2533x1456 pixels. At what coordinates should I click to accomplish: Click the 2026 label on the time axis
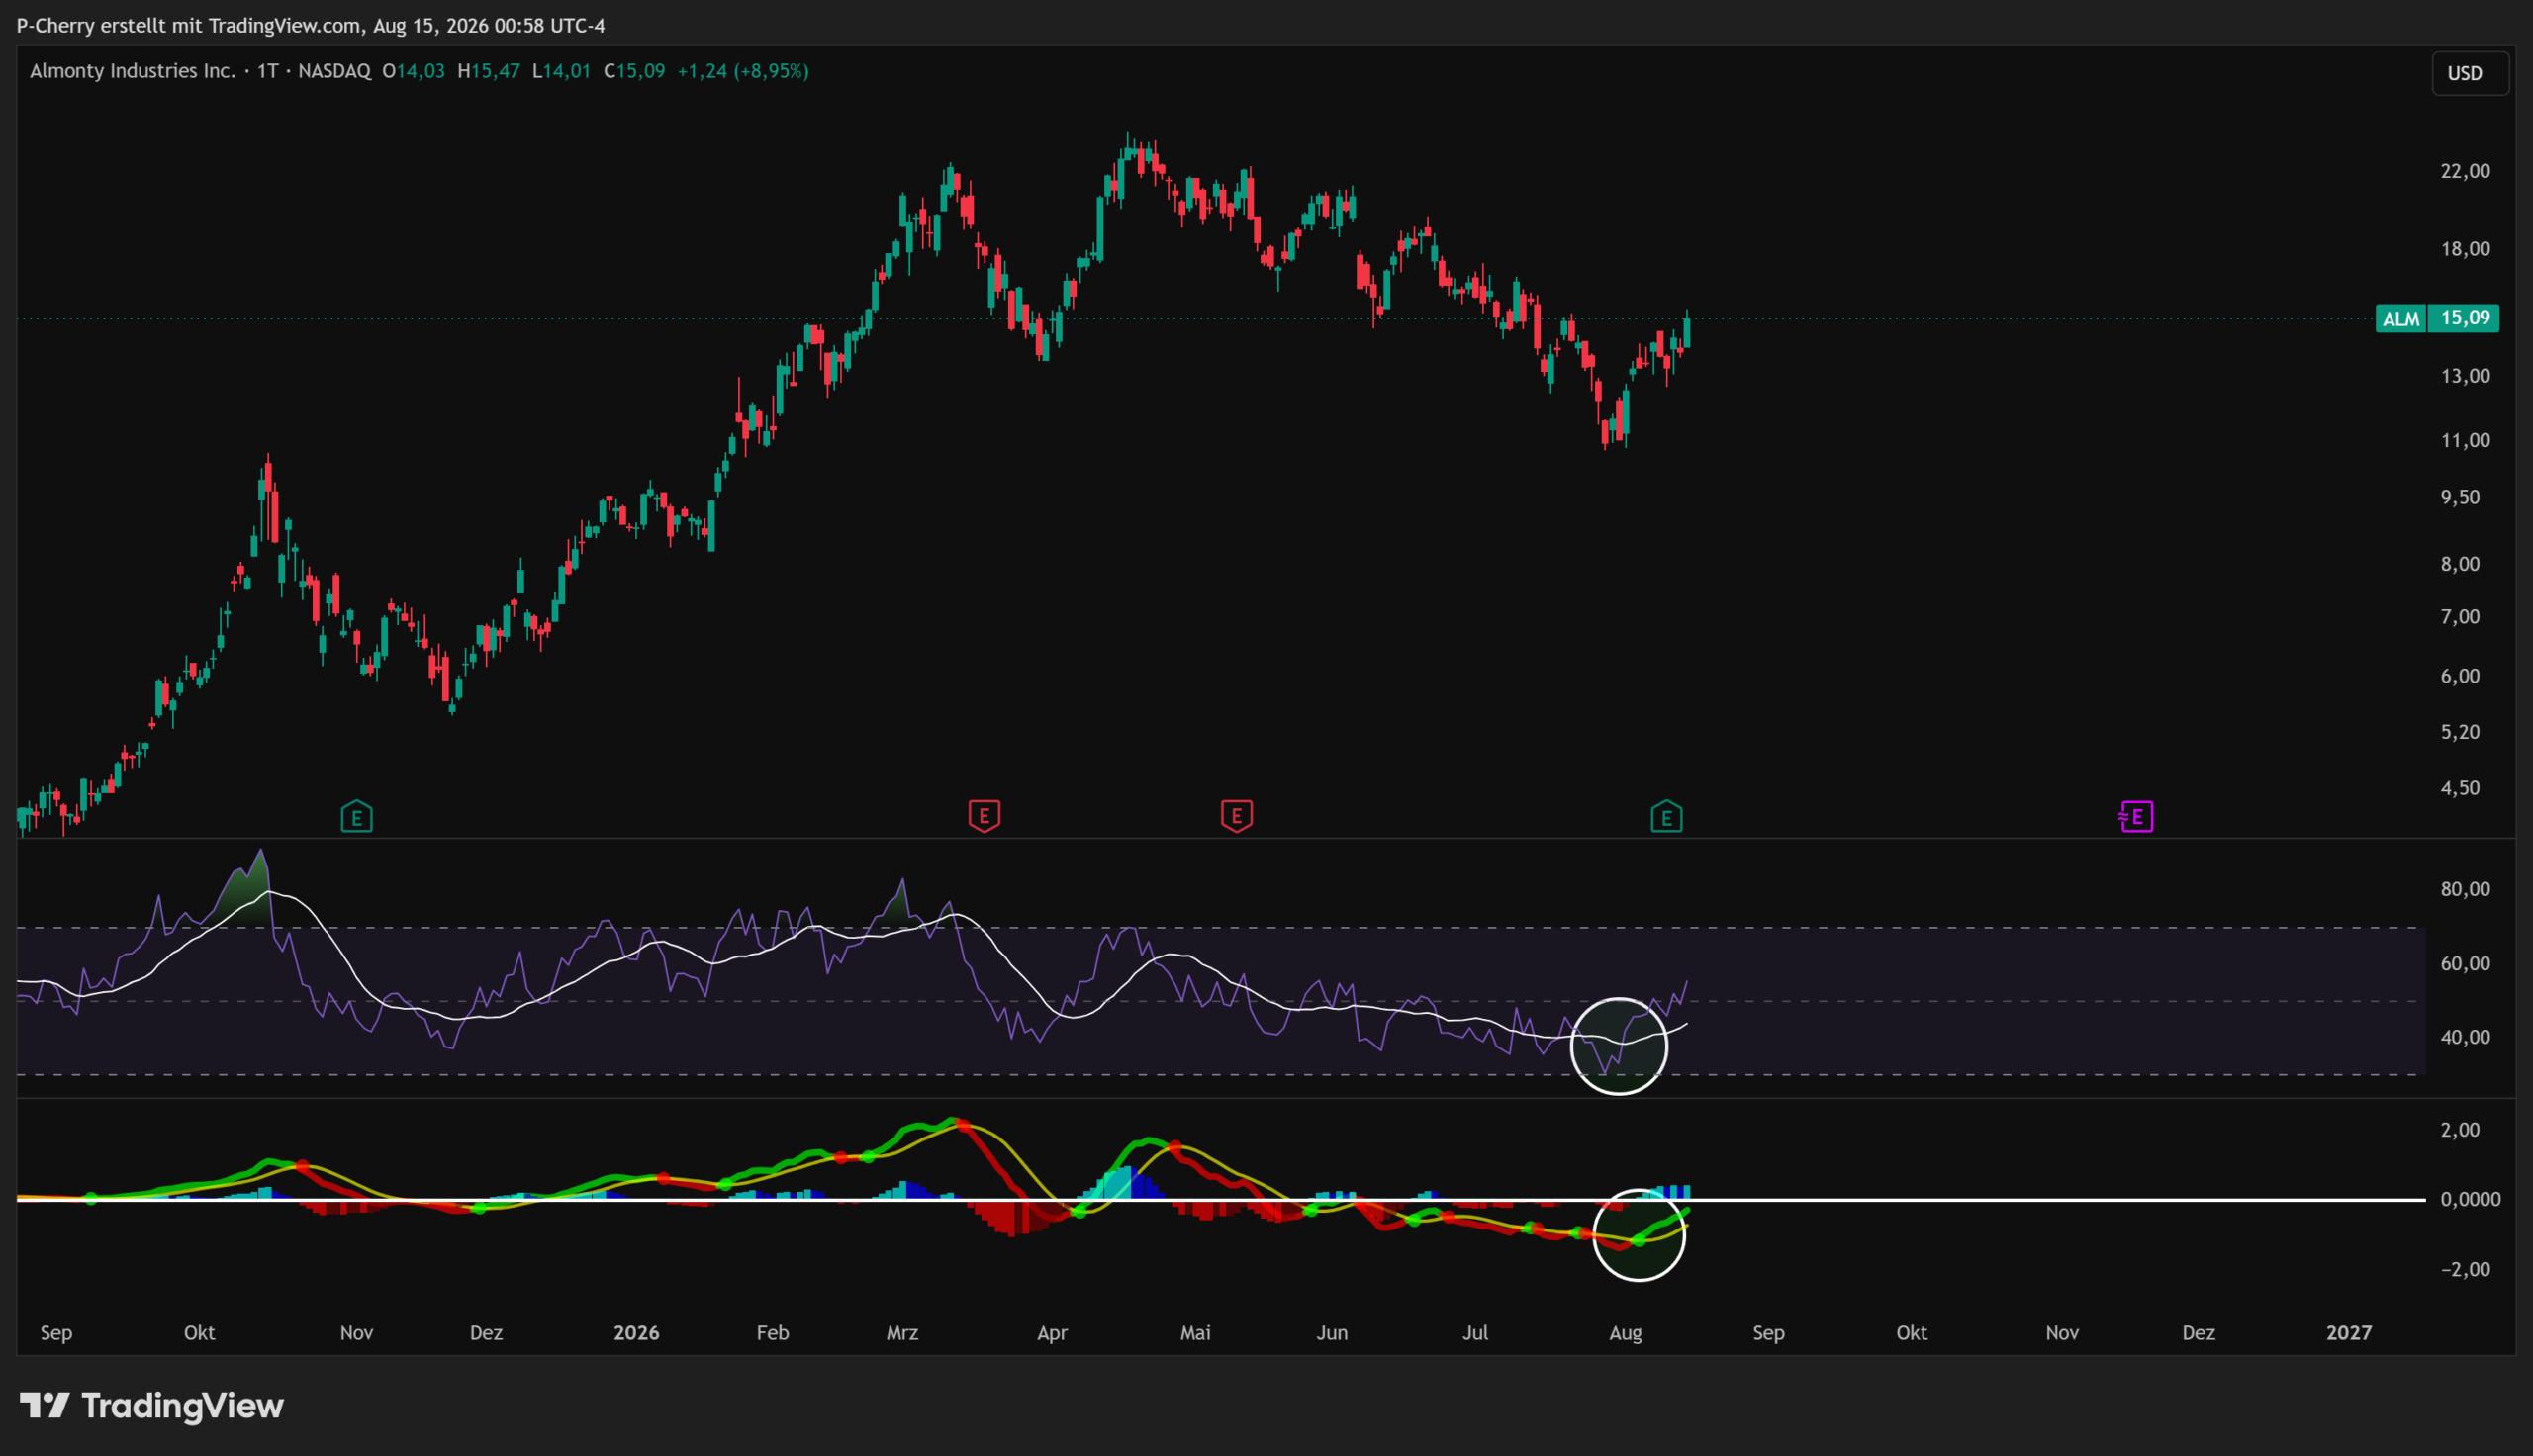637,1333
